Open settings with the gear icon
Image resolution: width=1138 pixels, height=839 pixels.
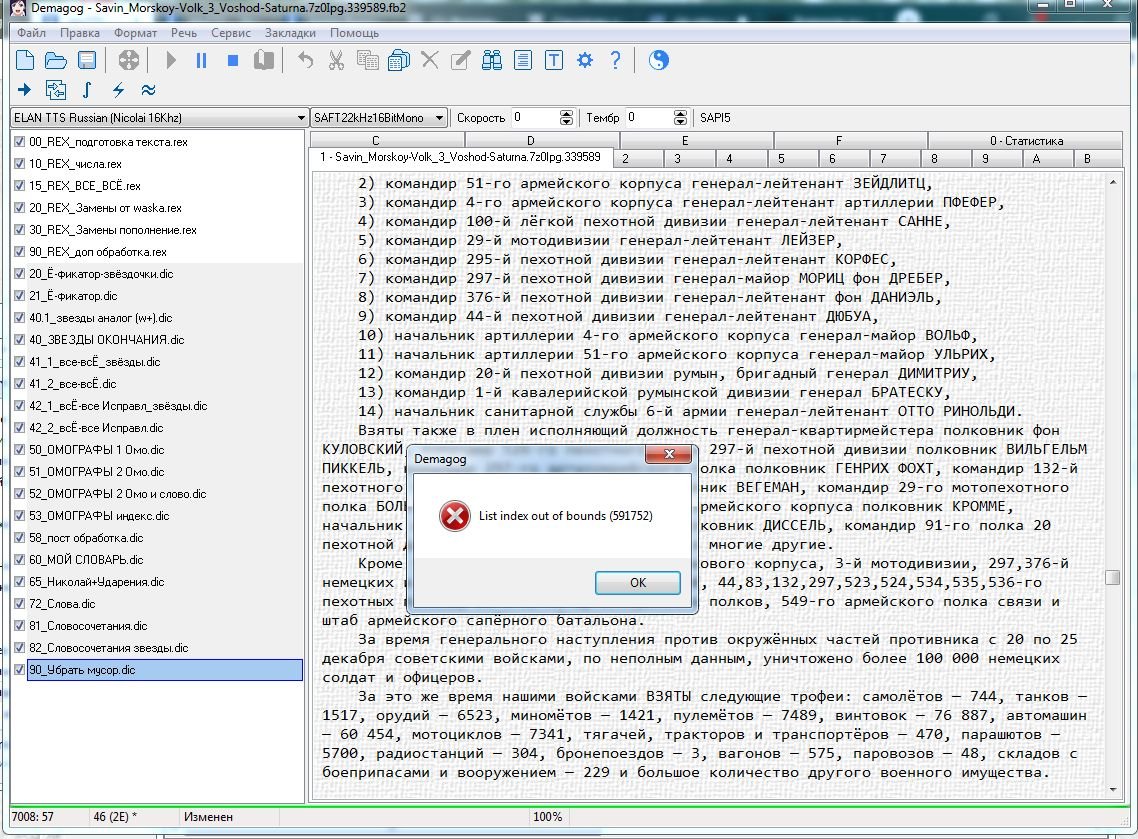(585, 60)
